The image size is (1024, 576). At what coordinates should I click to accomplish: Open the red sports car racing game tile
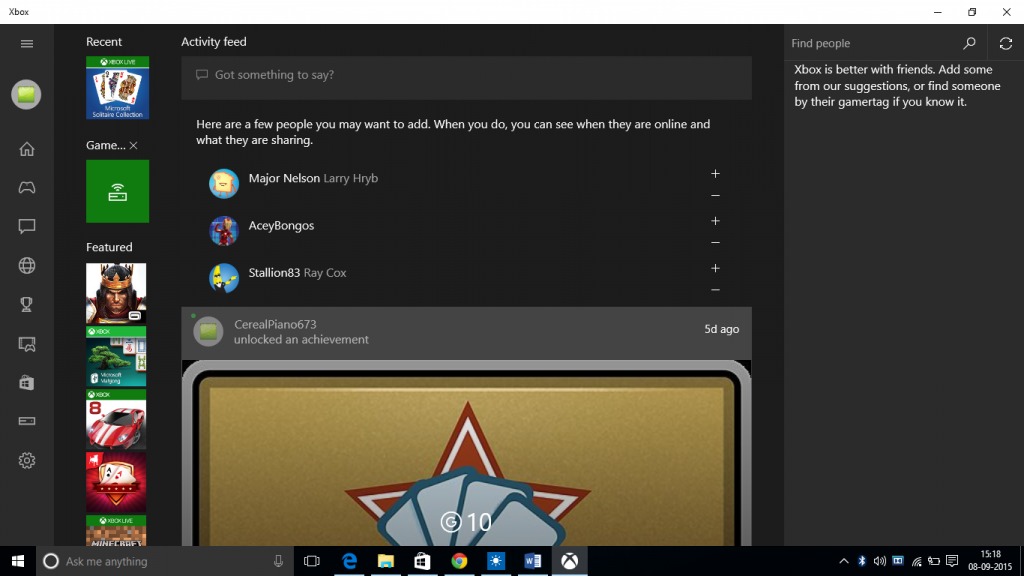pos(116,419)
